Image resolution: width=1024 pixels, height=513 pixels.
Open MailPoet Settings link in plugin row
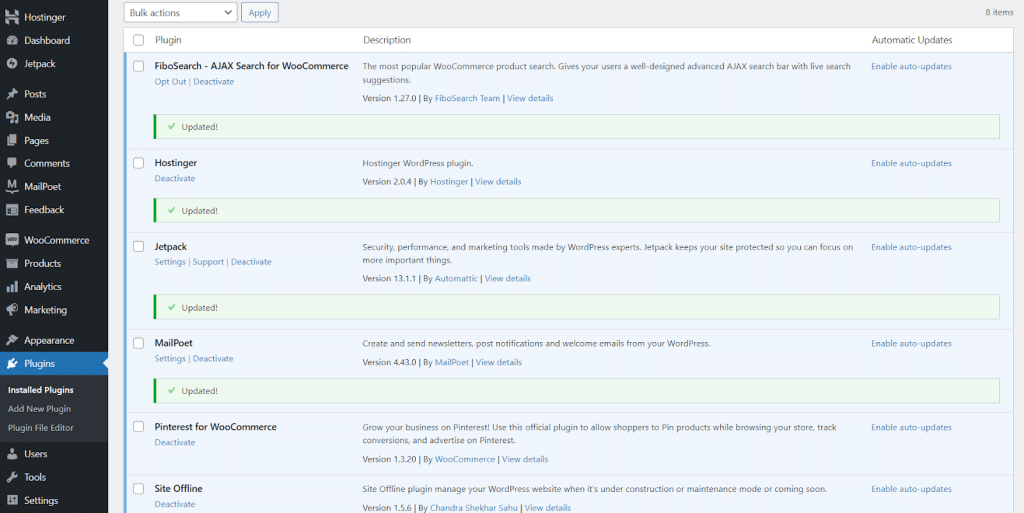coord(170,358)
